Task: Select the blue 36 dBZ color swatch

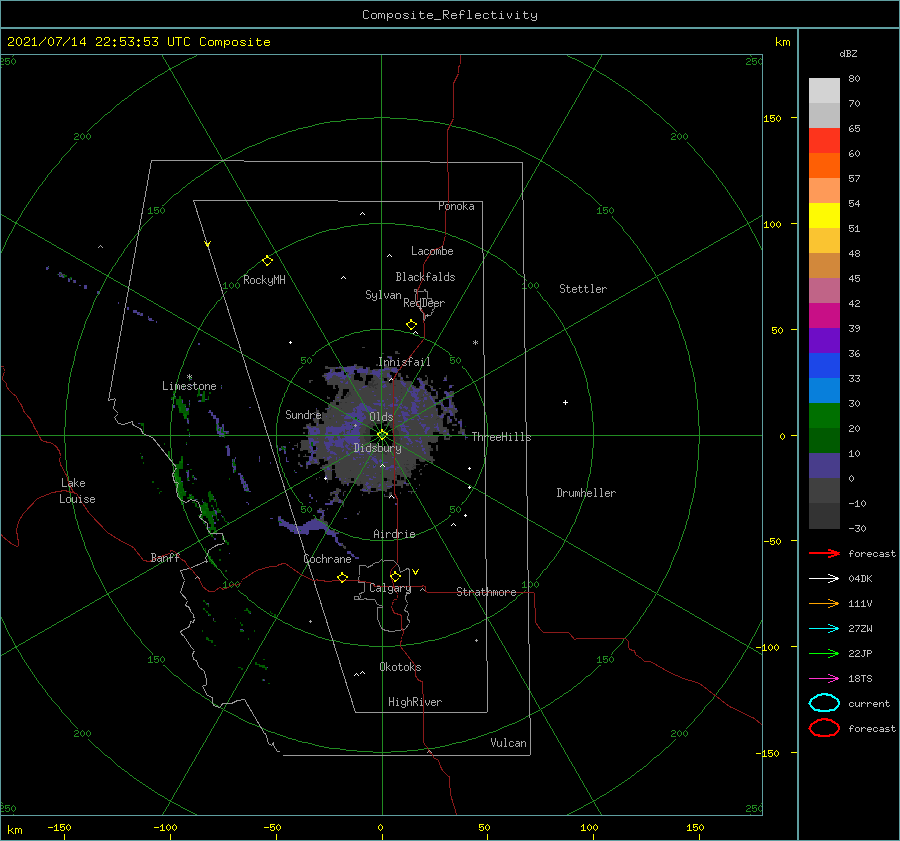Action: coord(824,365)
